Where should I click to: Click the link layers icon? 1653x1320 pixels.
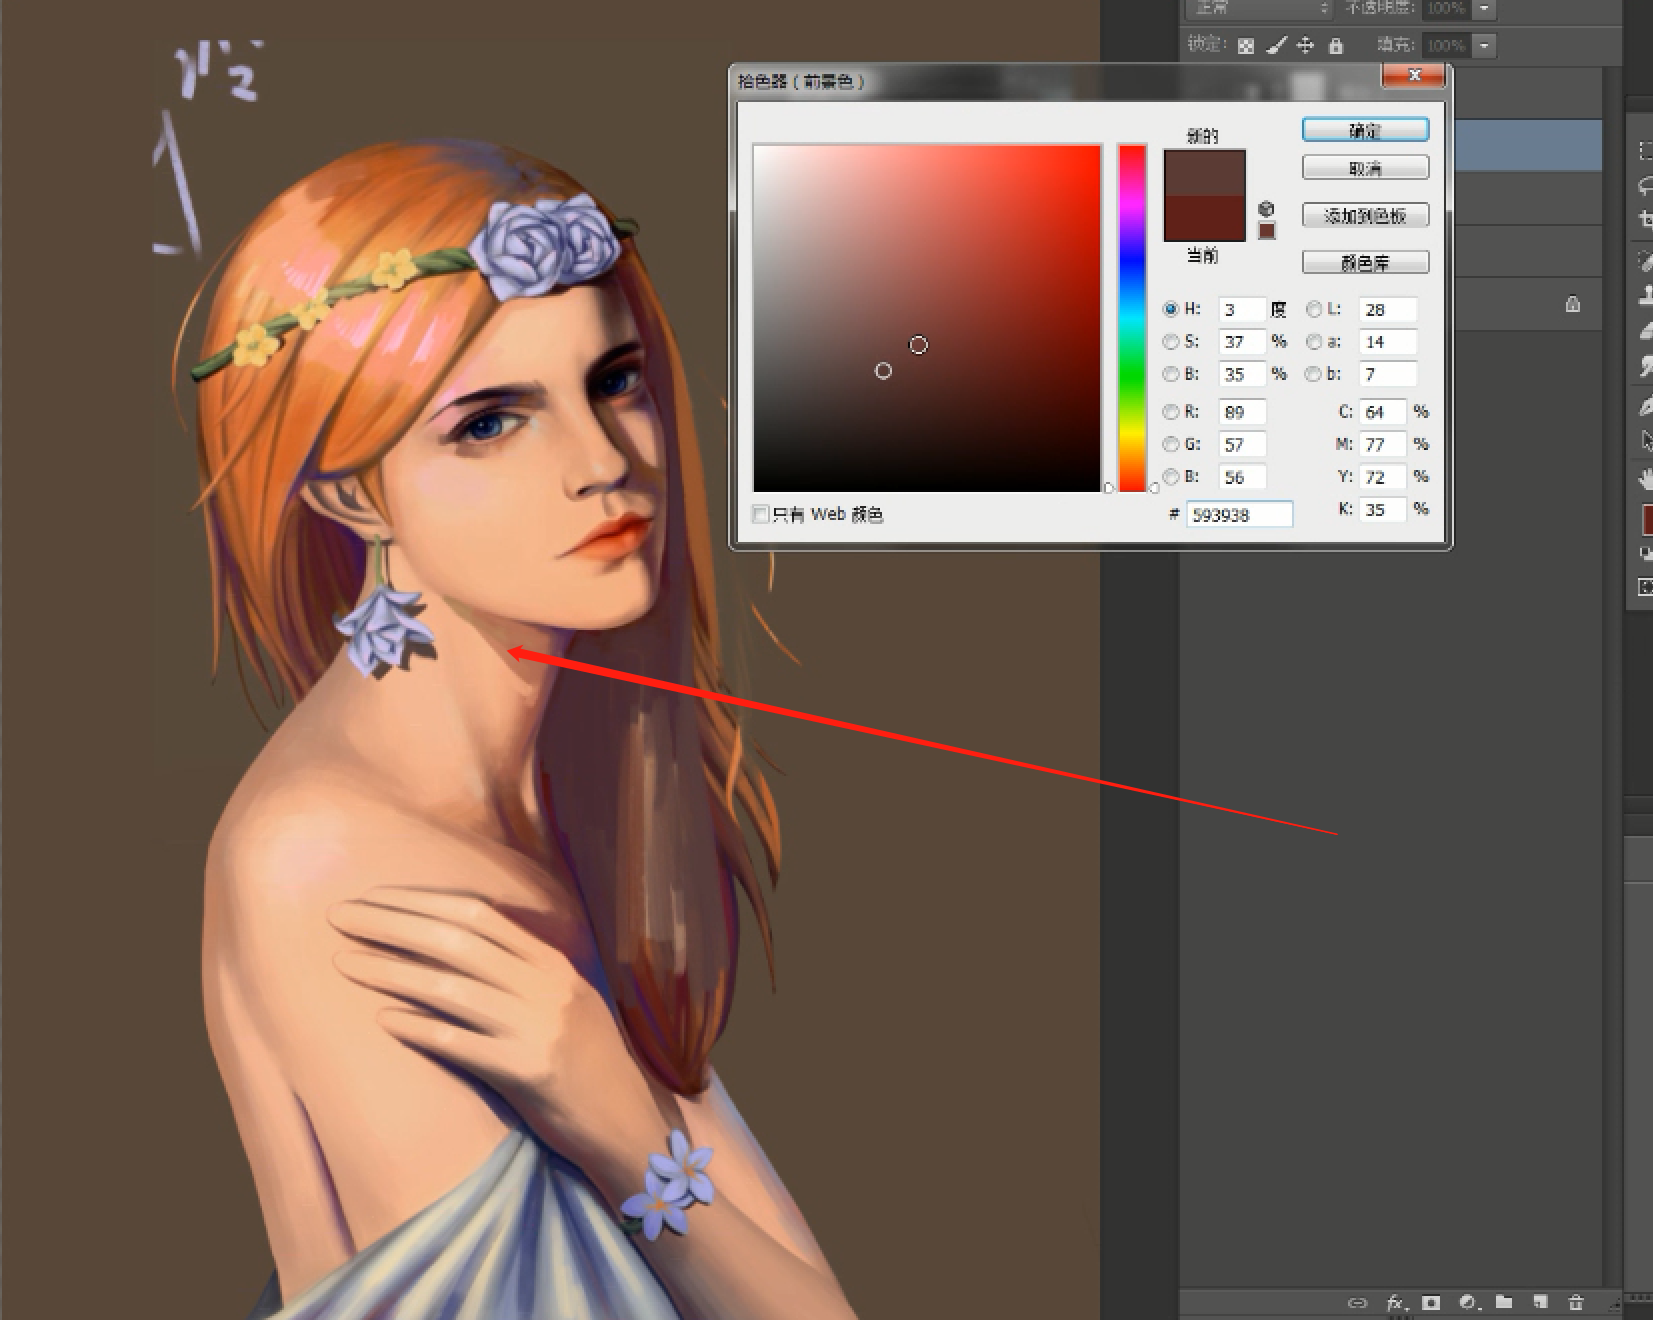1357,1303
